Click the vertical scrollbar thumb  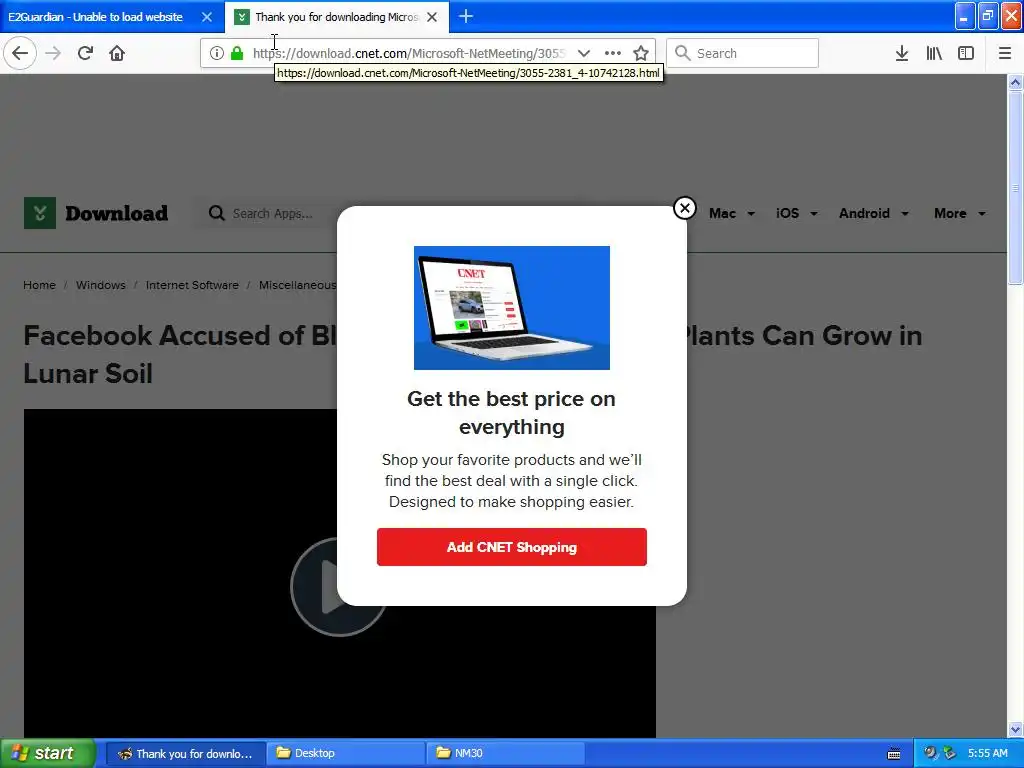1015,187
